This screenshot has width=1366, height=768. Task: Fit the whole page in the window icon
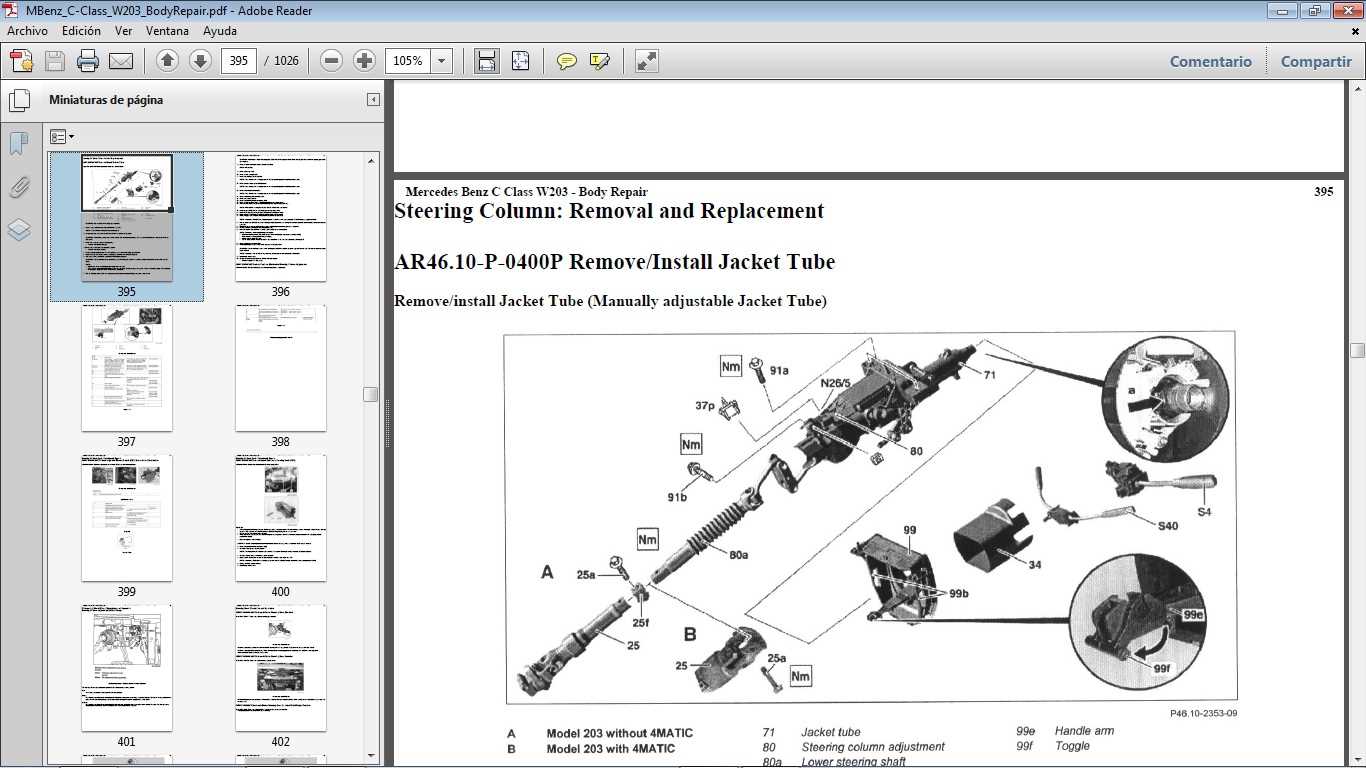pyautogui.click(x=520, y=61)
